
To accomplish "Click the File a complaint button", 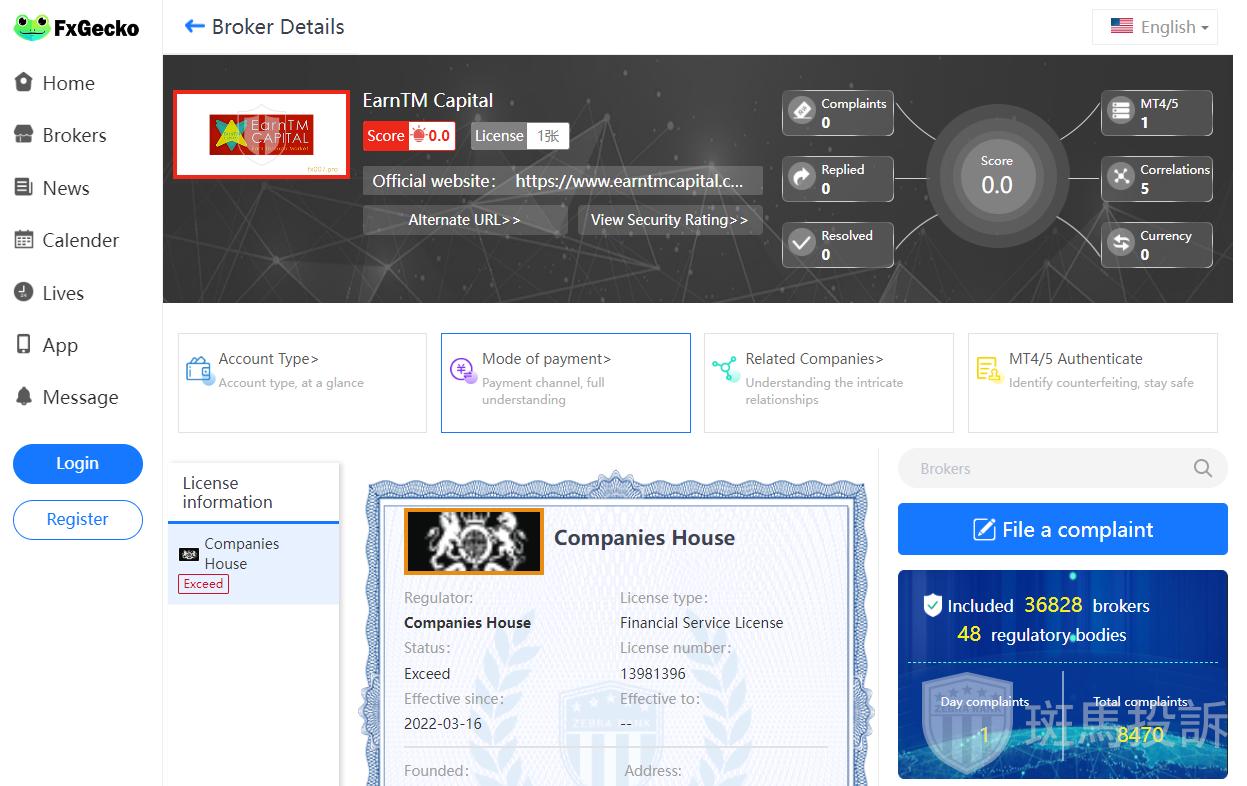I will (x=1062, y=529).
